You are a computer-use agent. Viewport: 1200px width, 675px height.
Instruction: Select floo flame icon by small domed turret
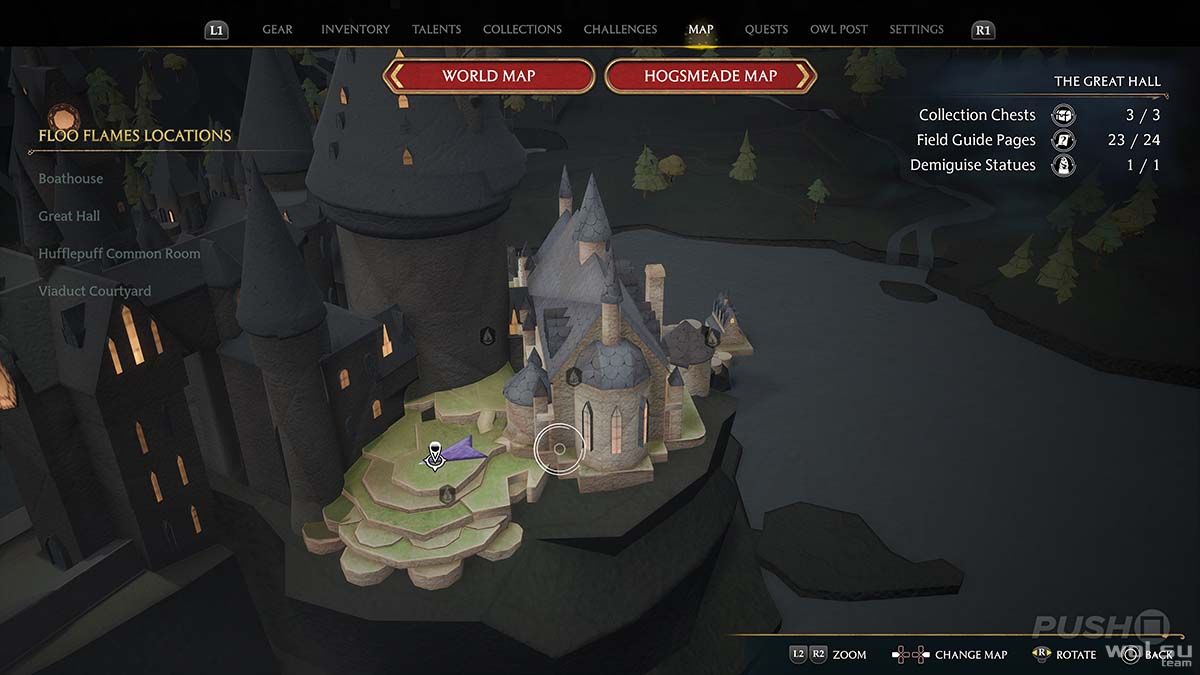[x=711, y=338]
